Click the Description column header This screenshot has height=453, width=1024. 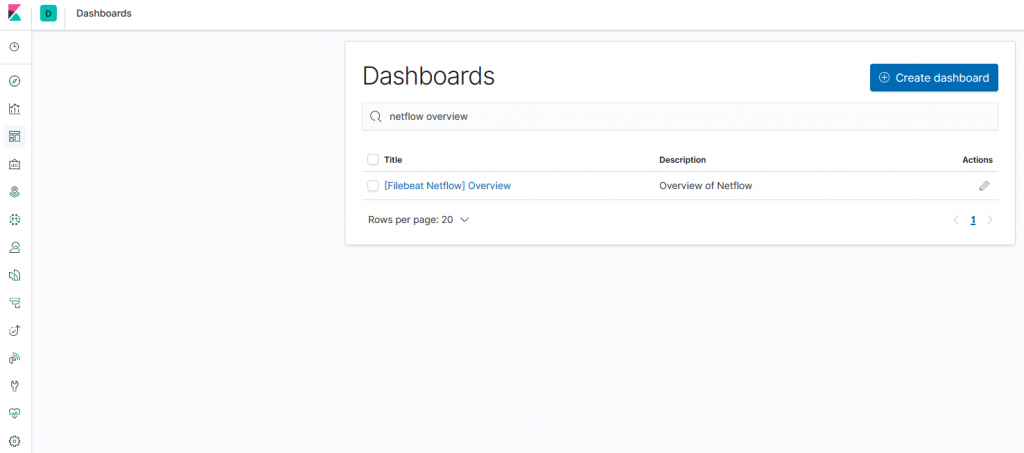click(x=682, y=160)
